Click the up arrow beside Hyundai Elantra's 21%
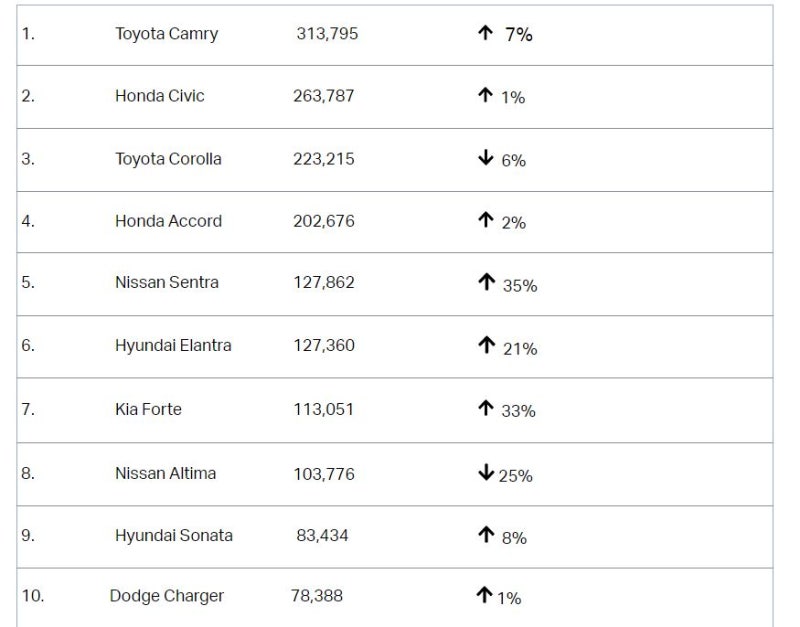Image resolution: width=800 pixels, height=627 pixels. [486, 345]
